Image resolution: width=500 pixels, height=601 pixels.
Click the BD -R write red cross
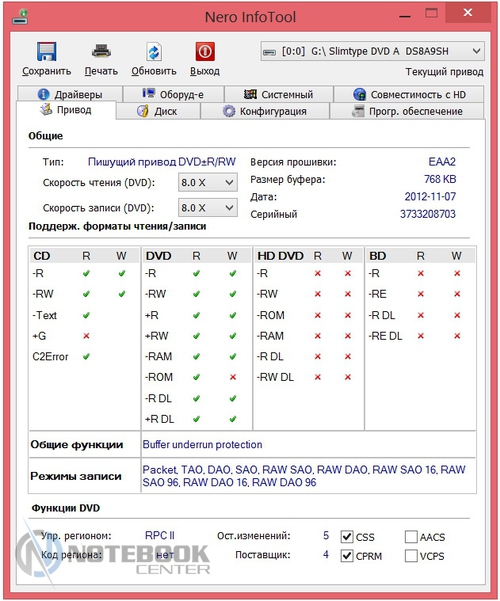tap(457, 273)
